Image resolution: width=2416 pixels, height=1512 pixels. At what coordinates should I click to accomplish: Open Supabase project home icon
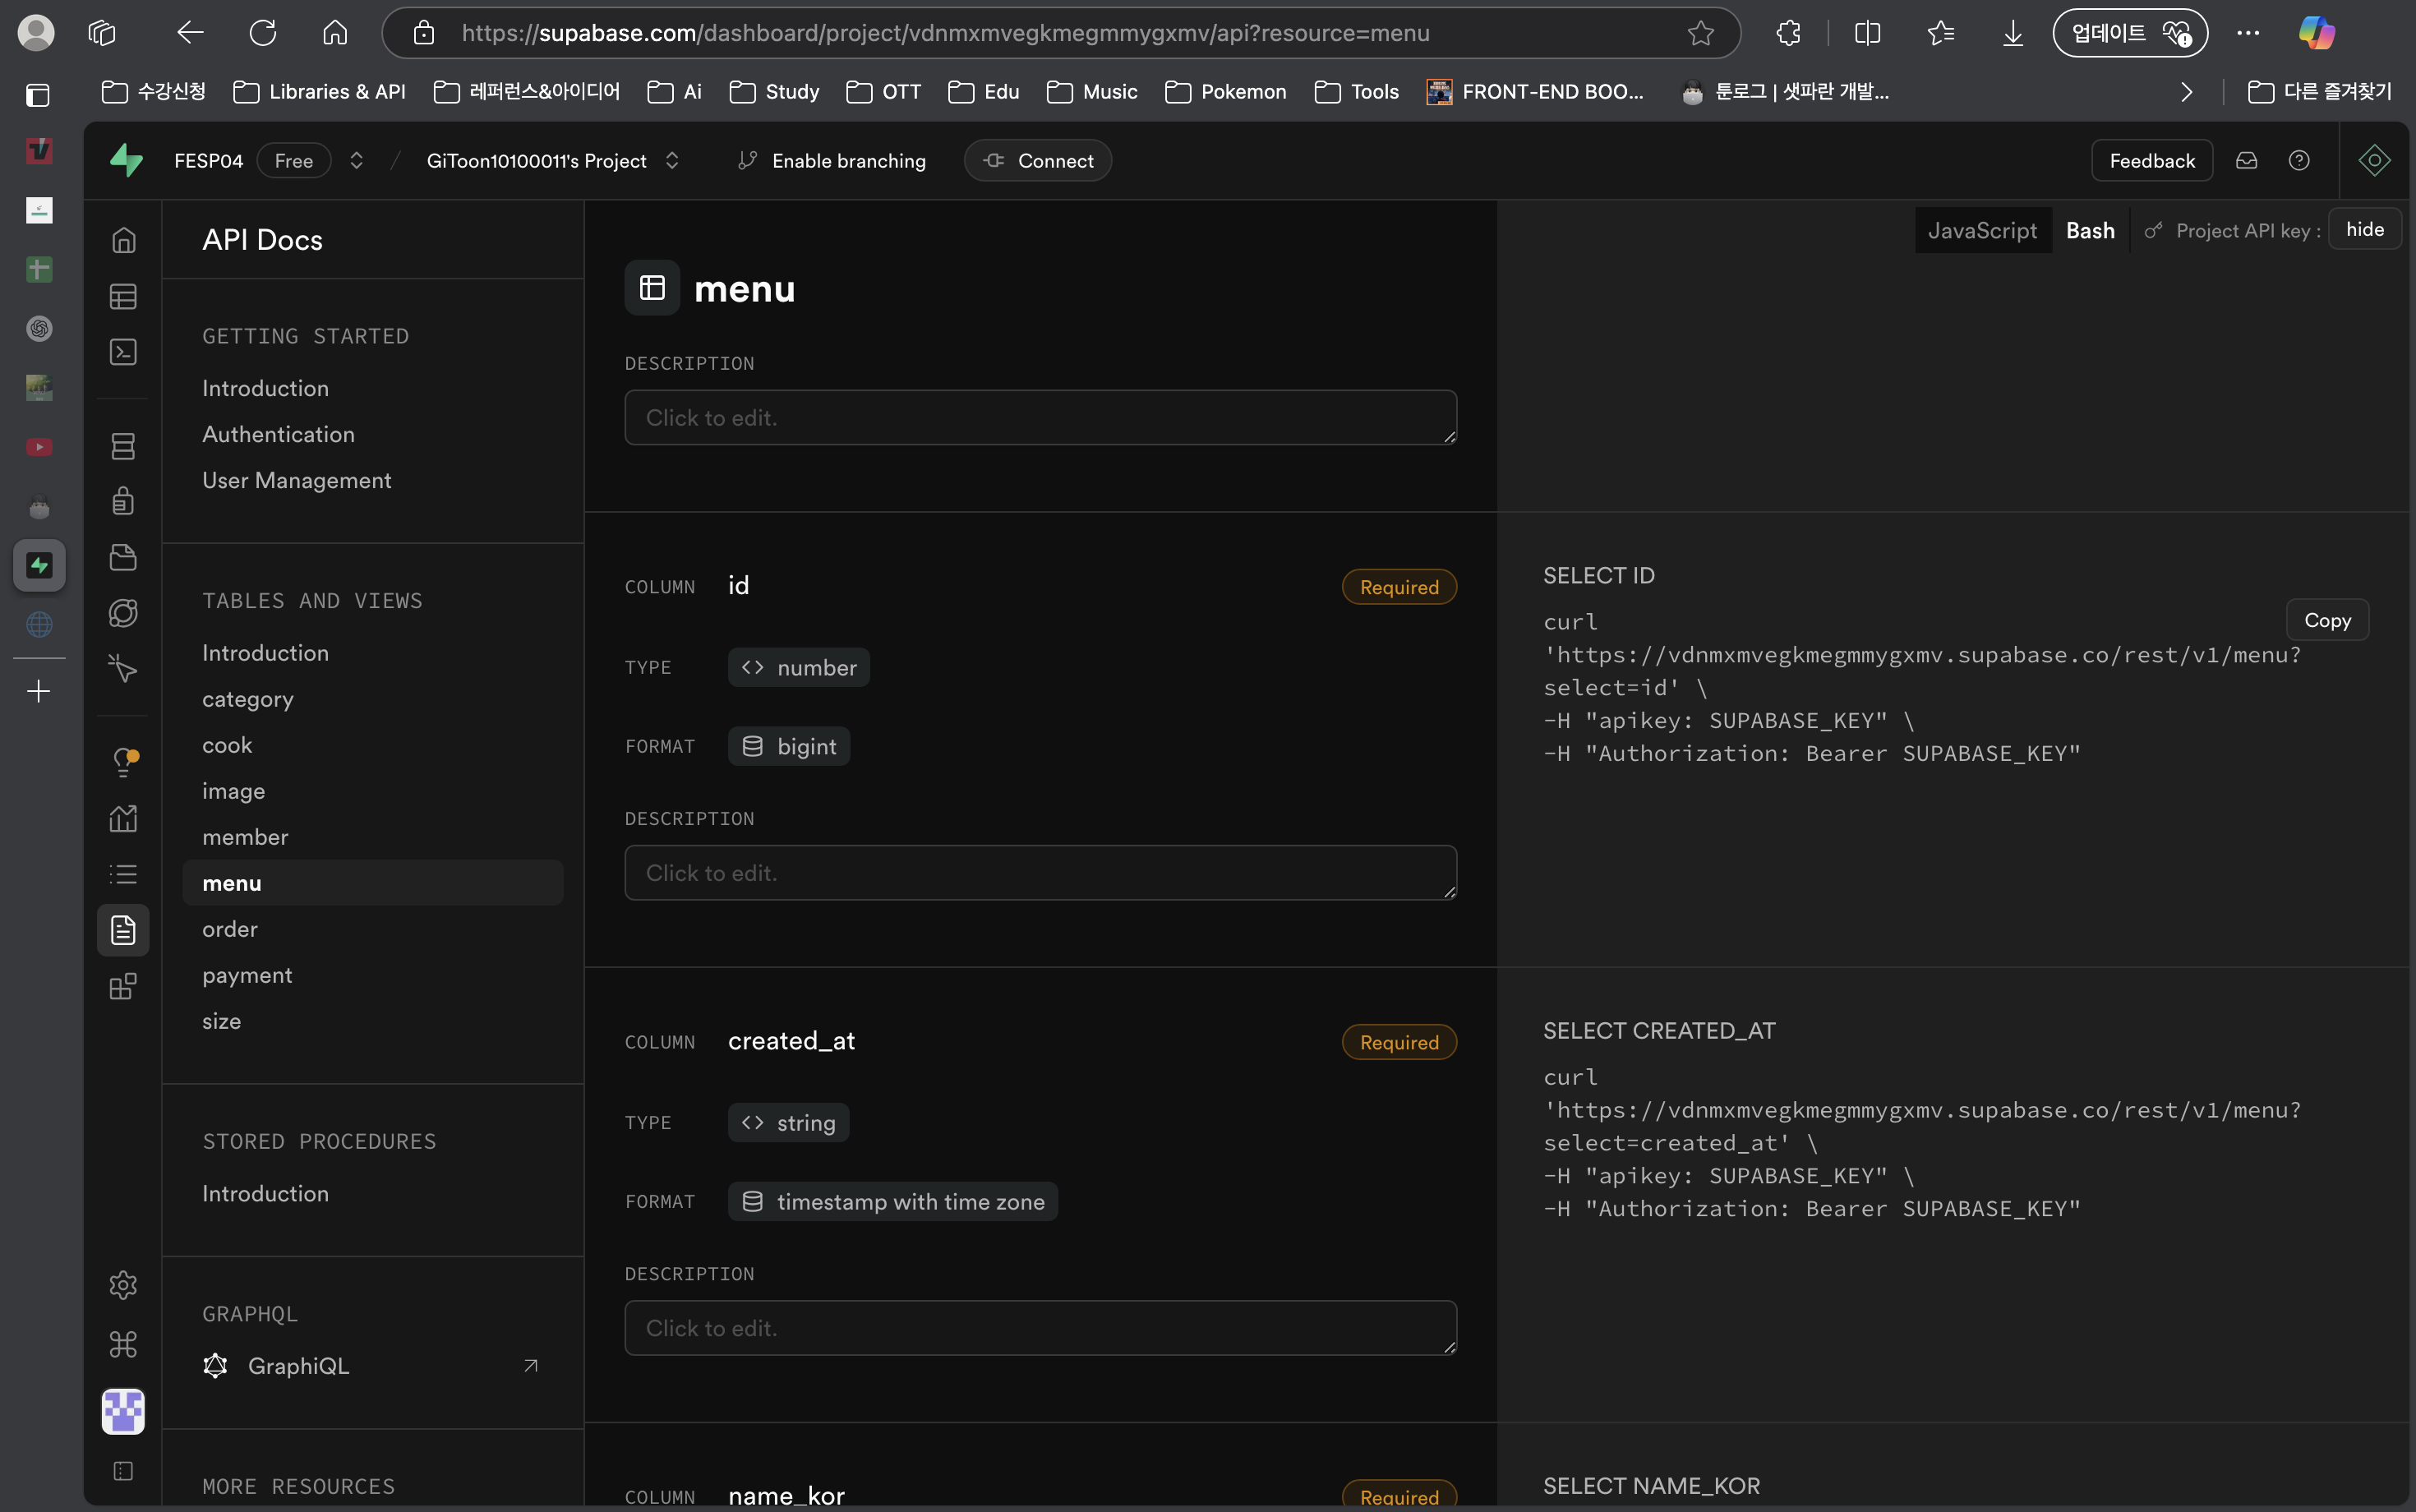(123, 240)
